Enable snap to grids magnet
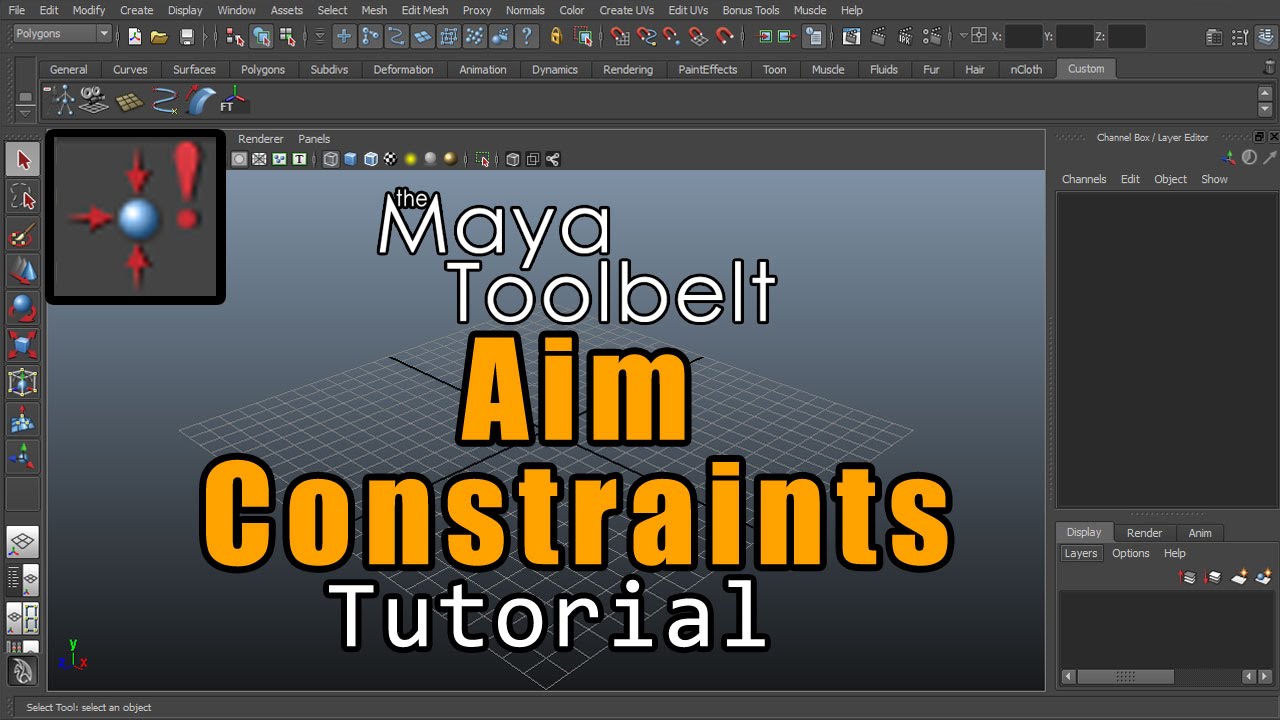 point(620,37)
